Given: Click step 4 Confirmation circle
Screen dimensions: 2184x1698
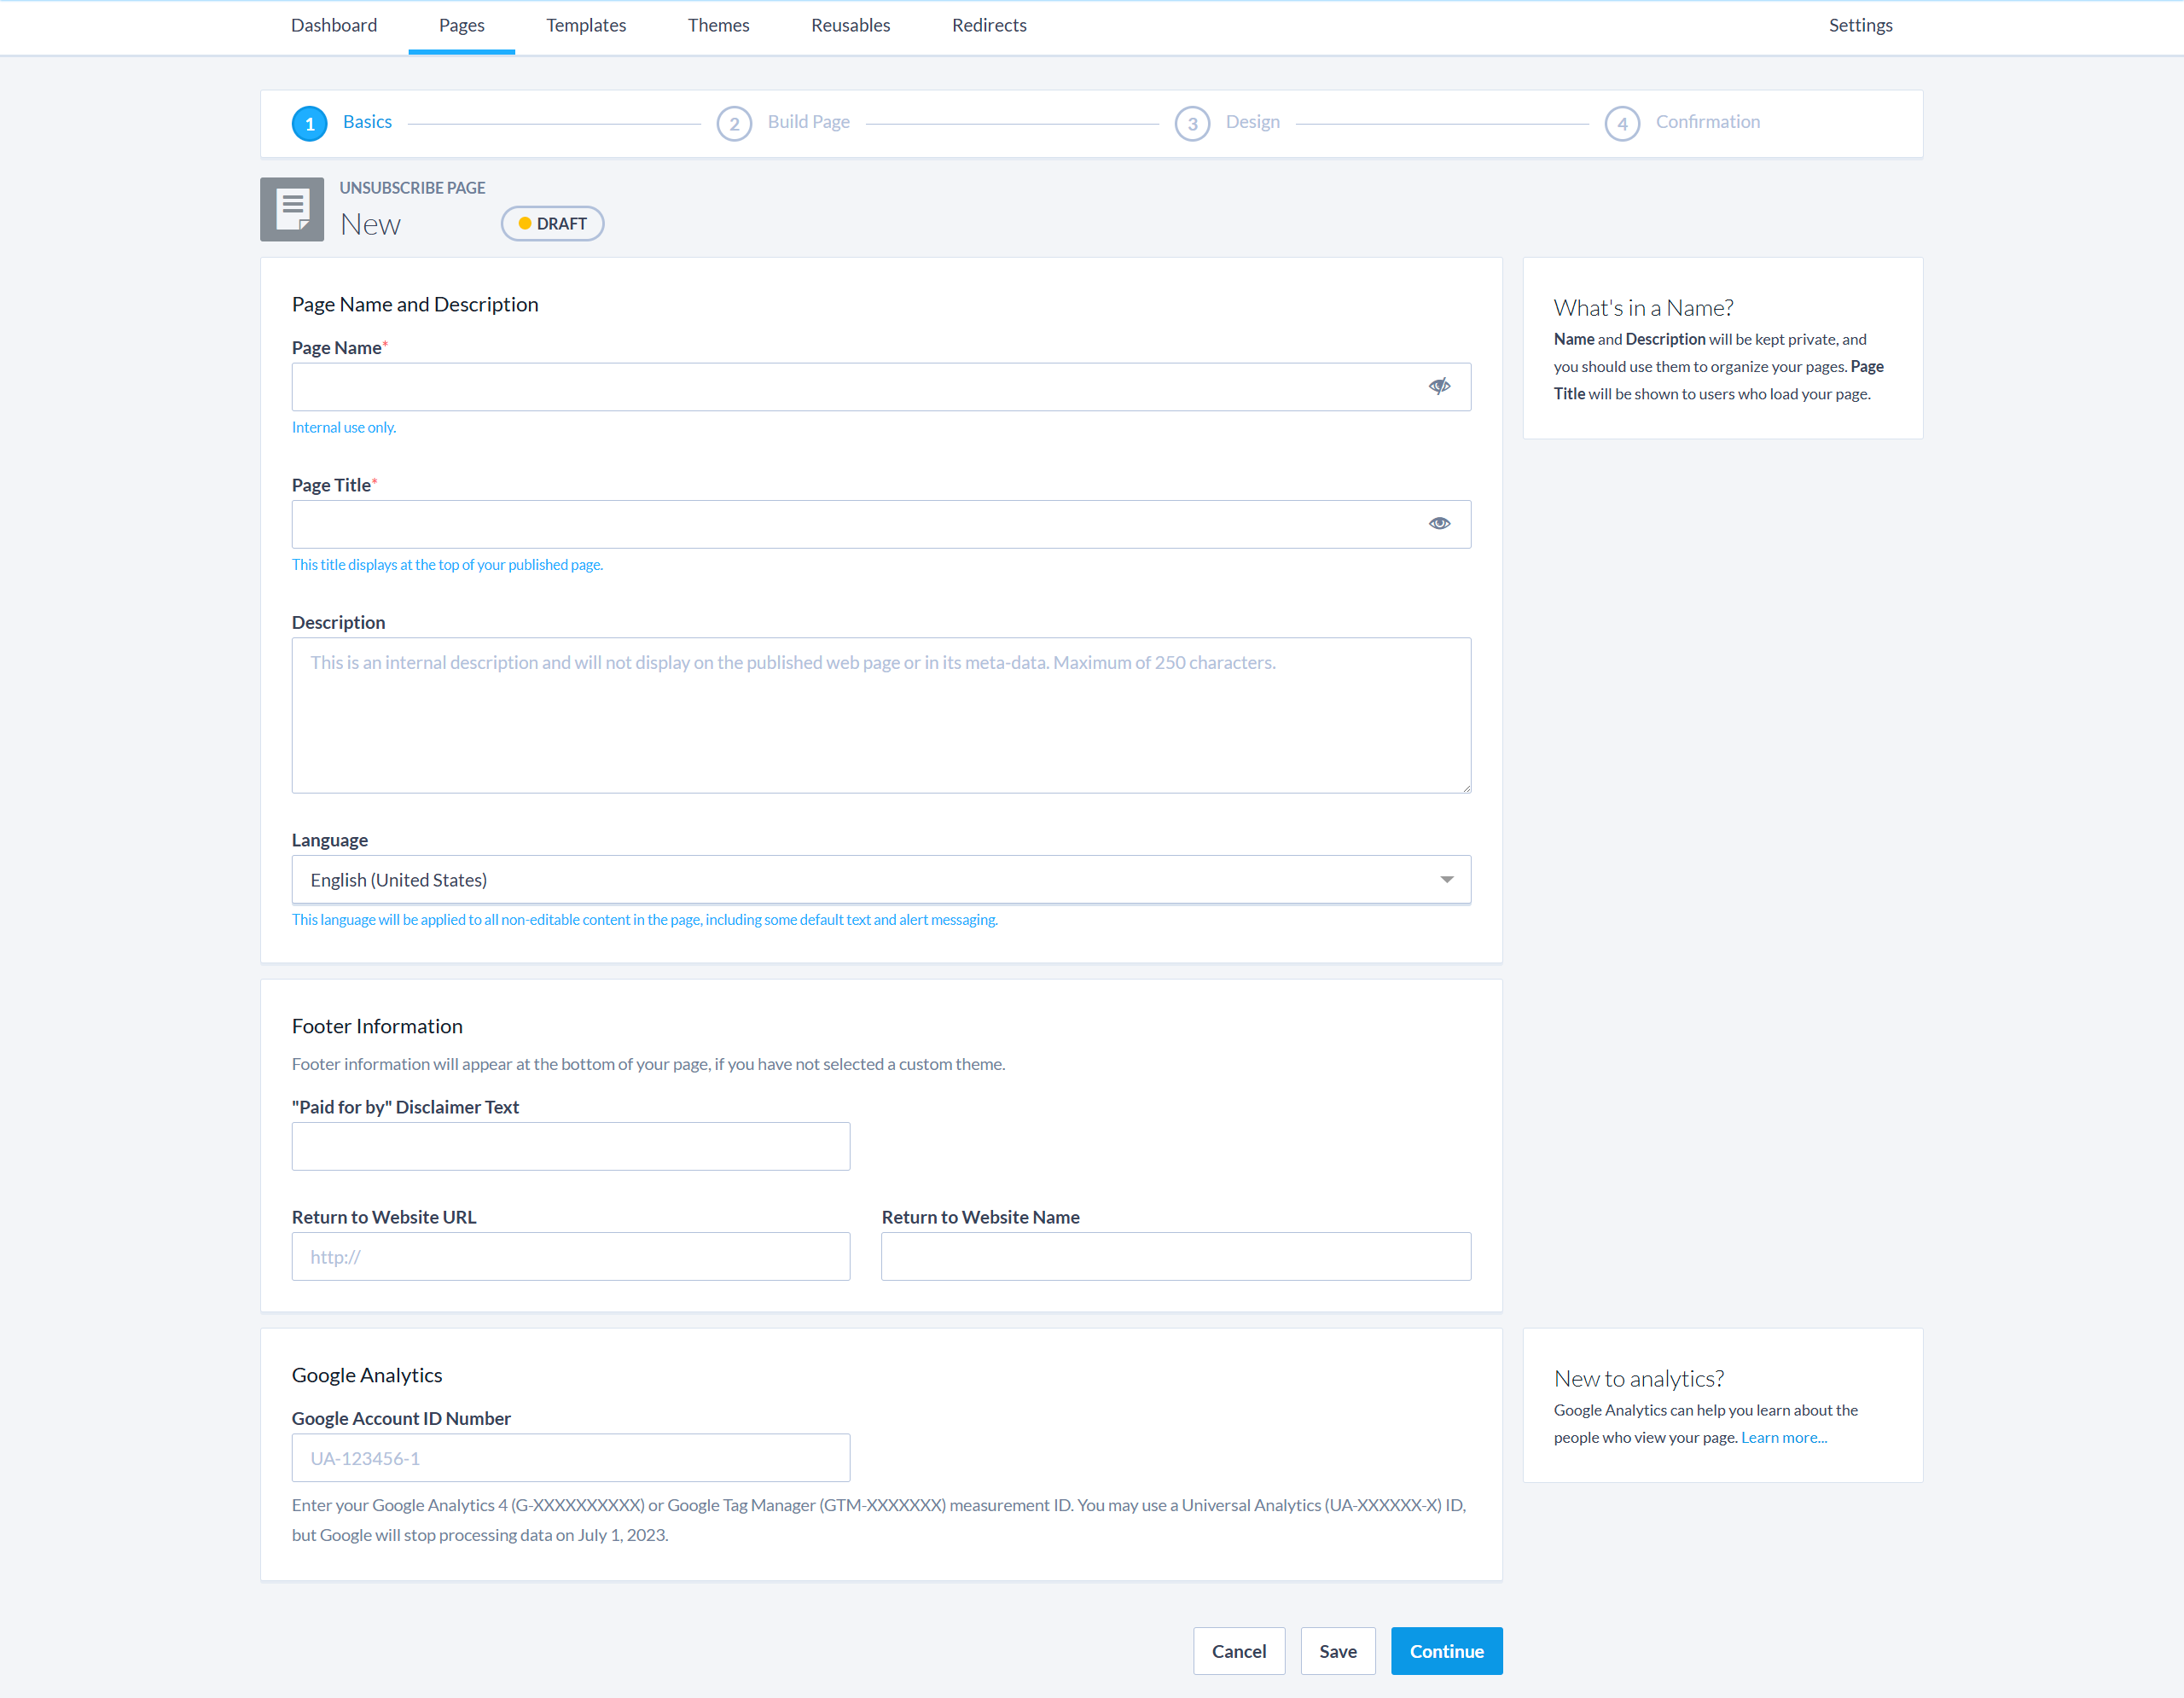Looking at the screenshot, I should (1622, 123).
